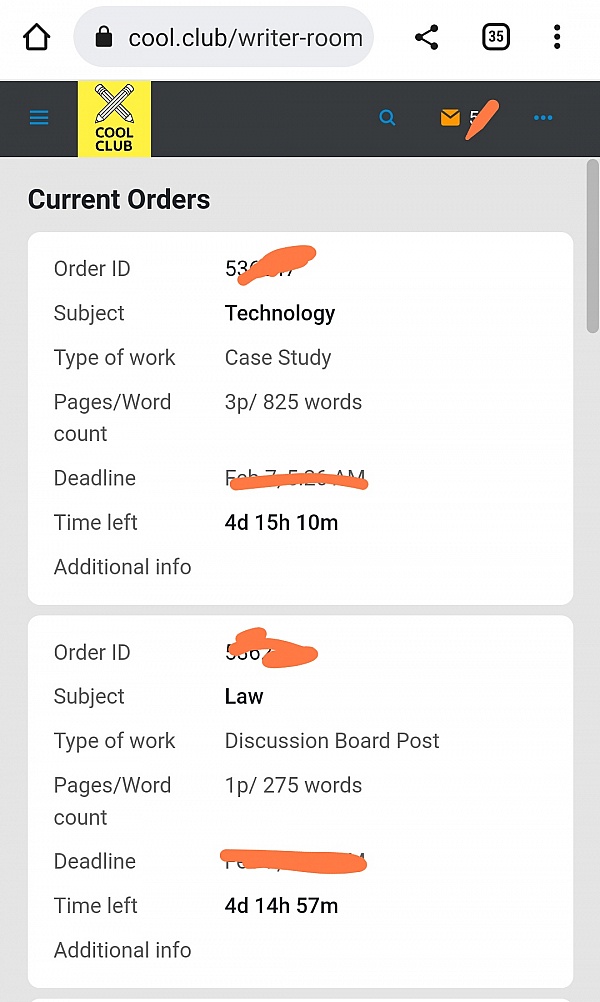This screenshot has height=1002, width=600.
Task: Click the Discussion Board Post entry
Action: click(x=332, y=741)
